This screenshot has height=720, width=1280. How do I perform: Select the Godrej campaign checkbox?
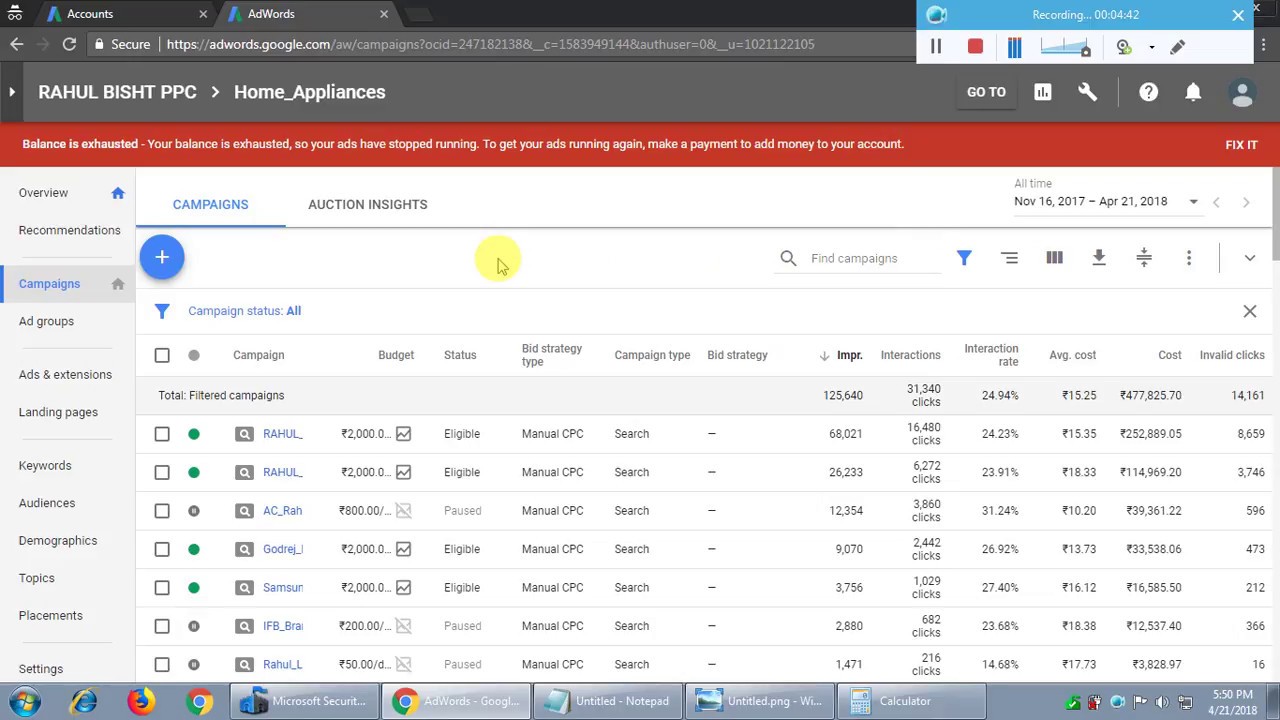click(x=162, y=549)
